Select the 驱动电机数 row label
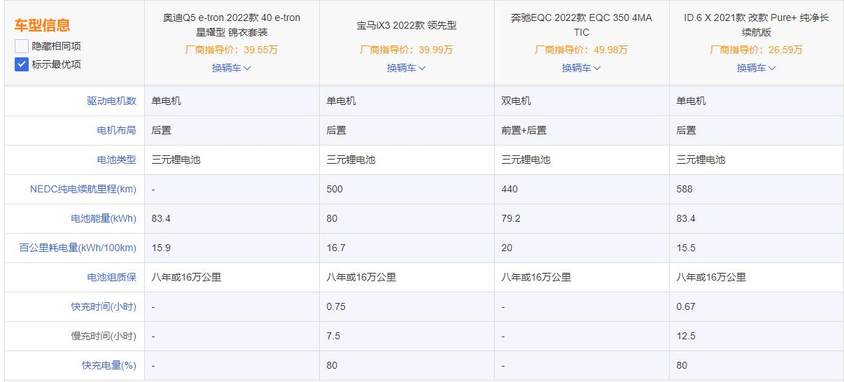Viewport: 844px width, 382px height. click(111, 101)
